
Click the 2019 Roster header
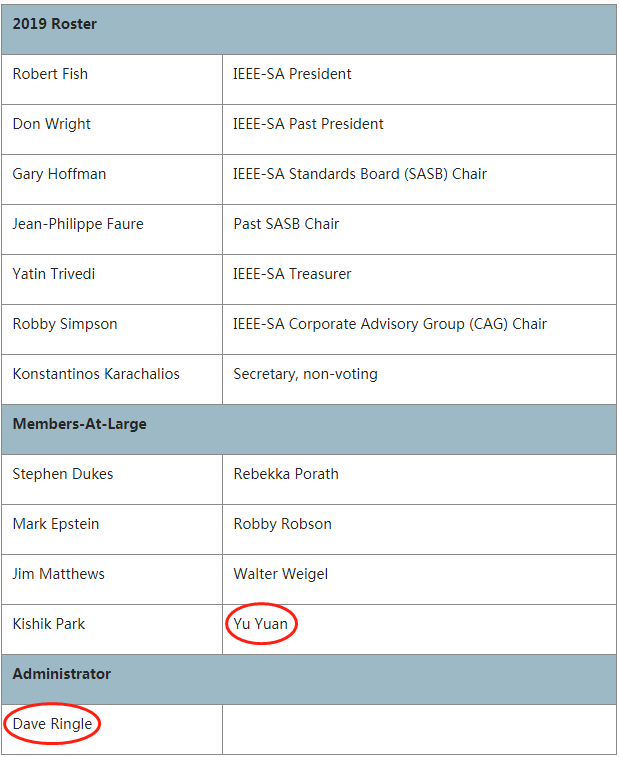pos(55,24)
